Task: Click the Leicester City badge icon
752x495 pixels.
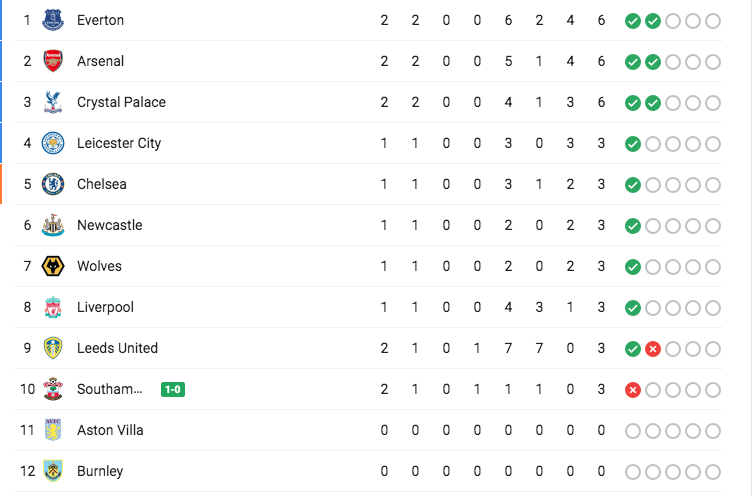Action: click(x=53, y=143)
